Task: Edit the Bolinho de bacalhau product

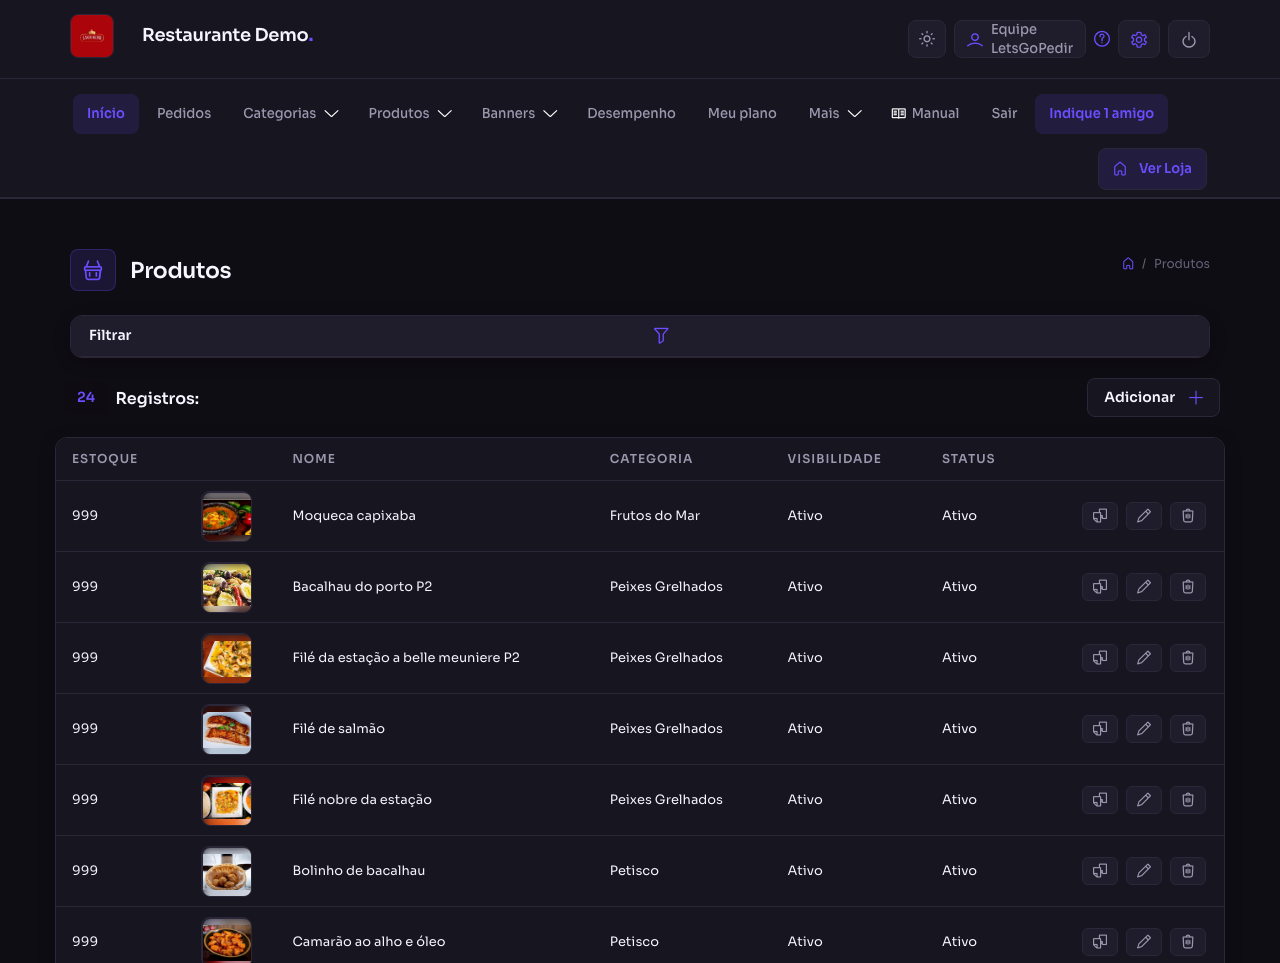Action: click(x=1144, y=871)
